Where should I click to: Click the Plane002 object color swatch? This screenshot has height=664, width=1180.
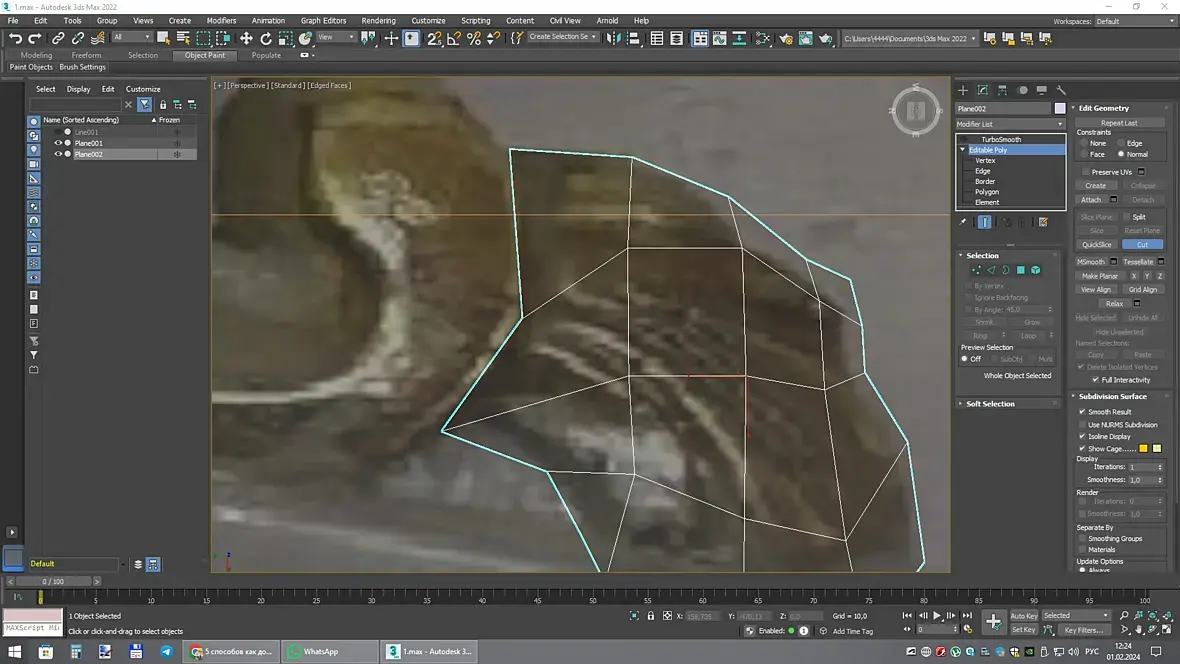click(1060, 108)
